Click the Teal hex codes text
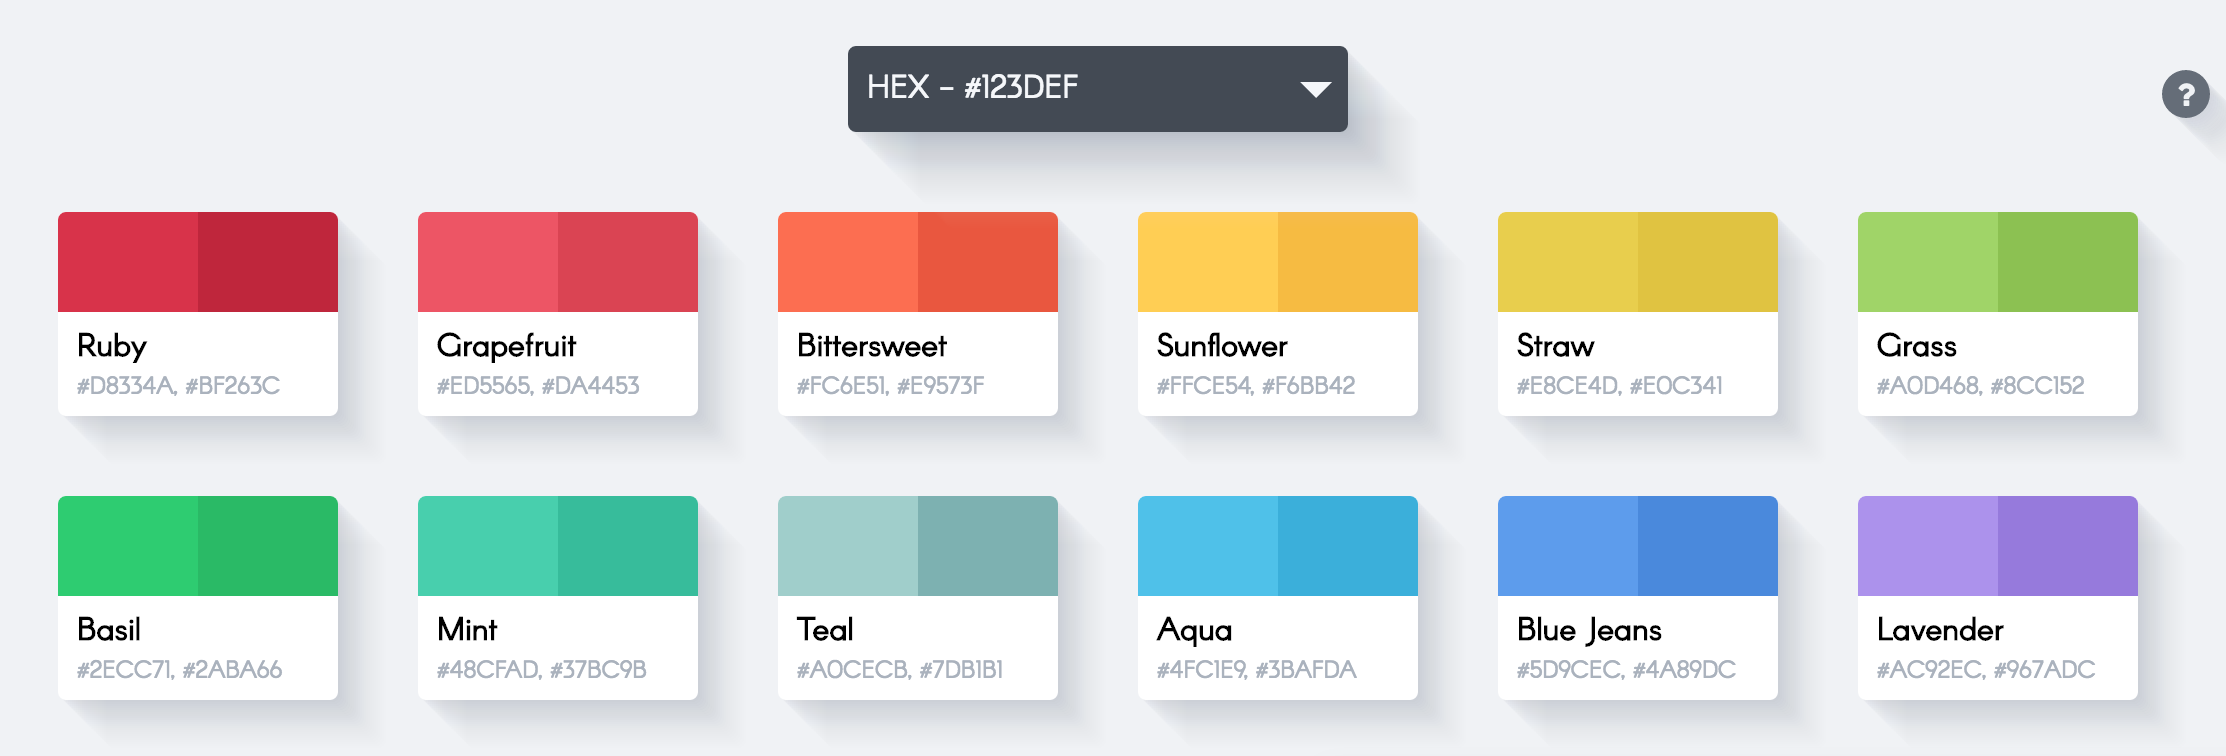The width and height of the screenshot is (2226, 756). click(x=899, y=670)
